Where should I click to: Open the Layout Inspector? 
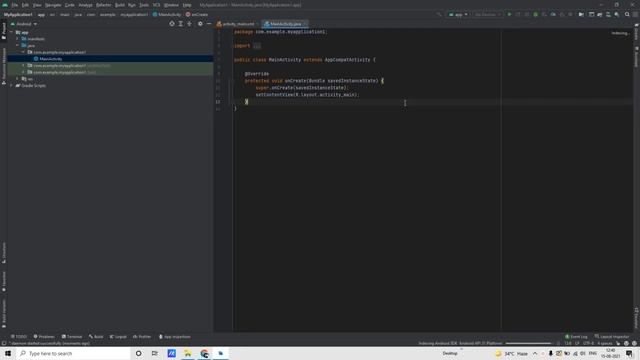pos(612,337)
